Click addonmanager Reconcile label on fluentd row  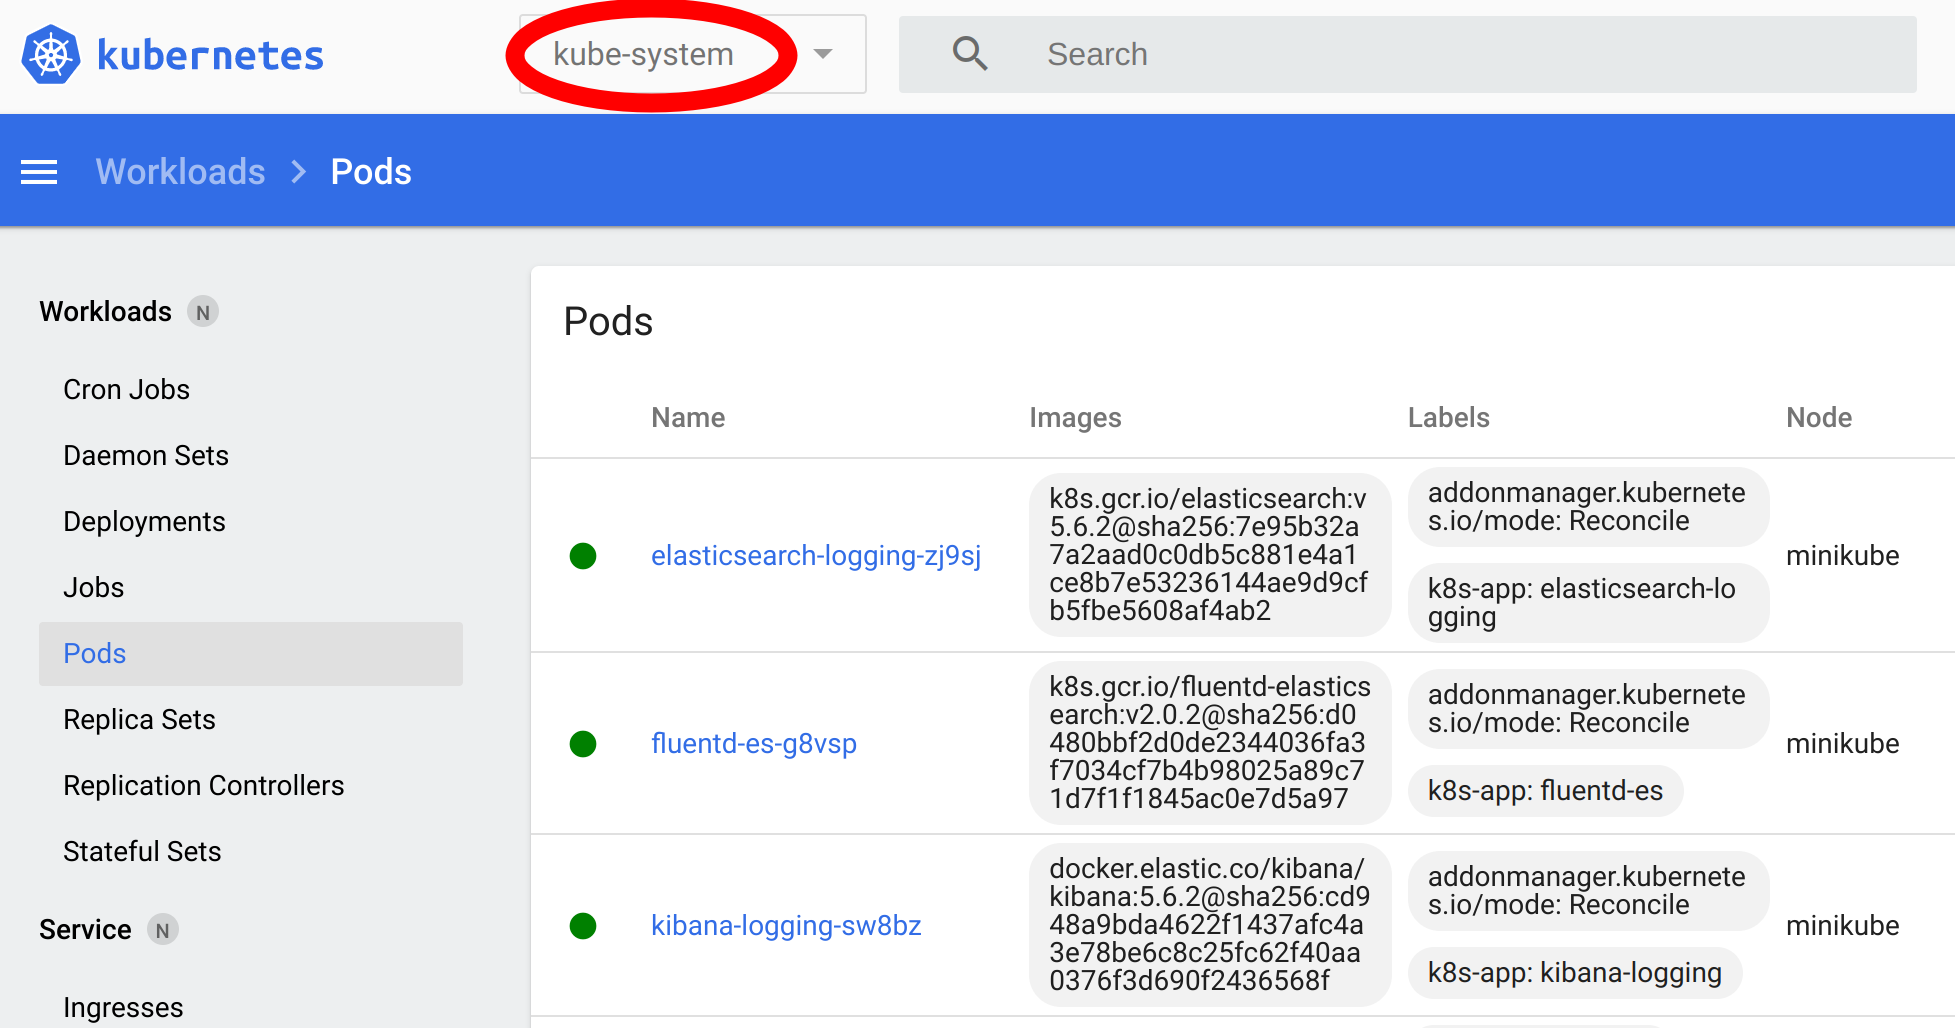coord(1588,709)
